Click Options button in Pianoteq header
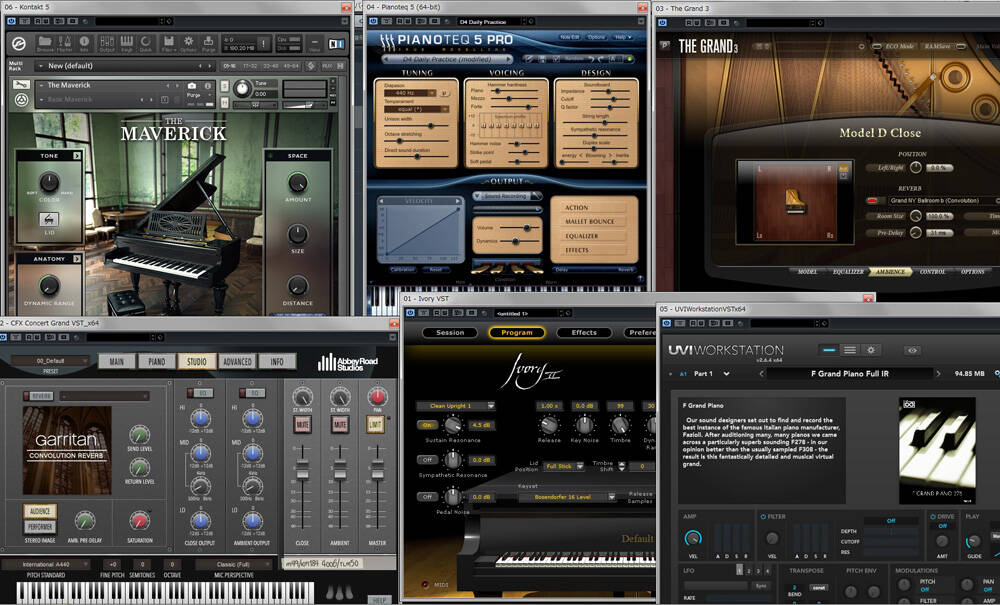 pyautogui.click(x=596, y=37)
